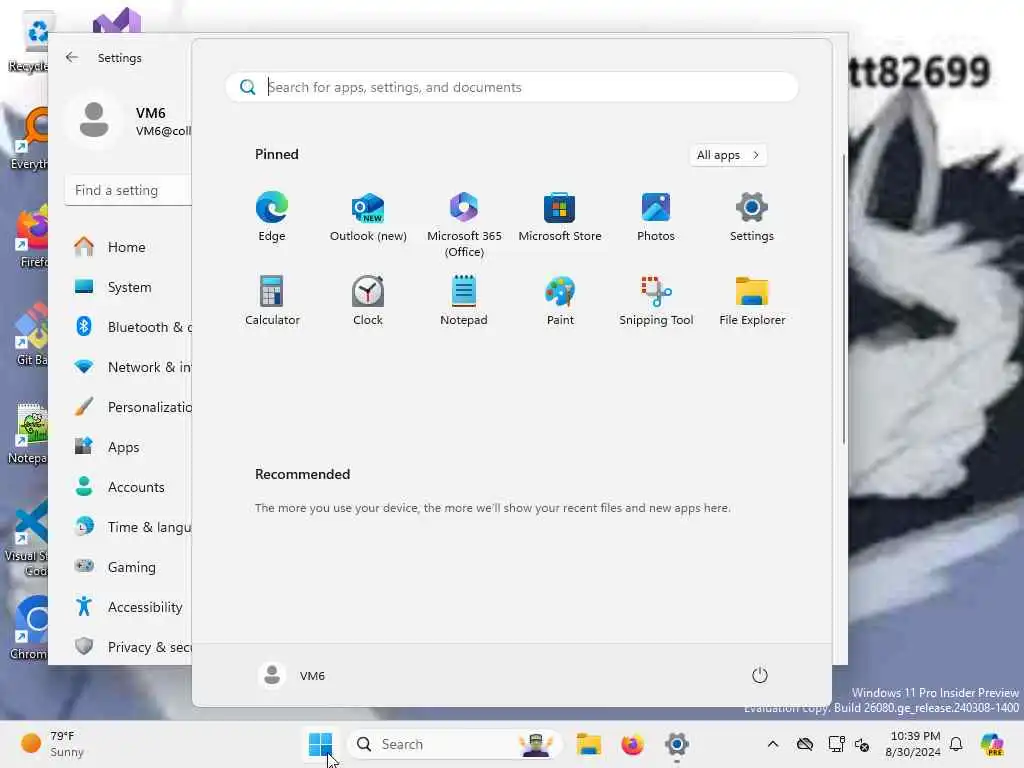Open weather widget showing 79°F Sunny
The height and width of the screenshot is (768, 1024).
pos(52,744)
